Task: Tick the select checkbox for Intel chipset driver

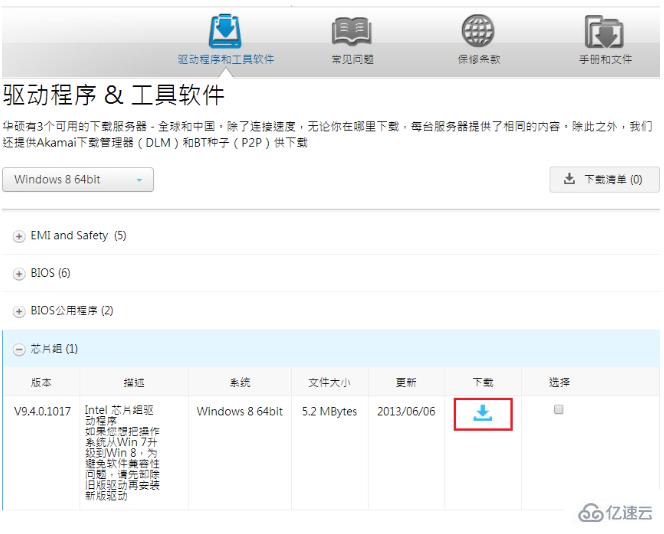Action: tap(559, 409)
